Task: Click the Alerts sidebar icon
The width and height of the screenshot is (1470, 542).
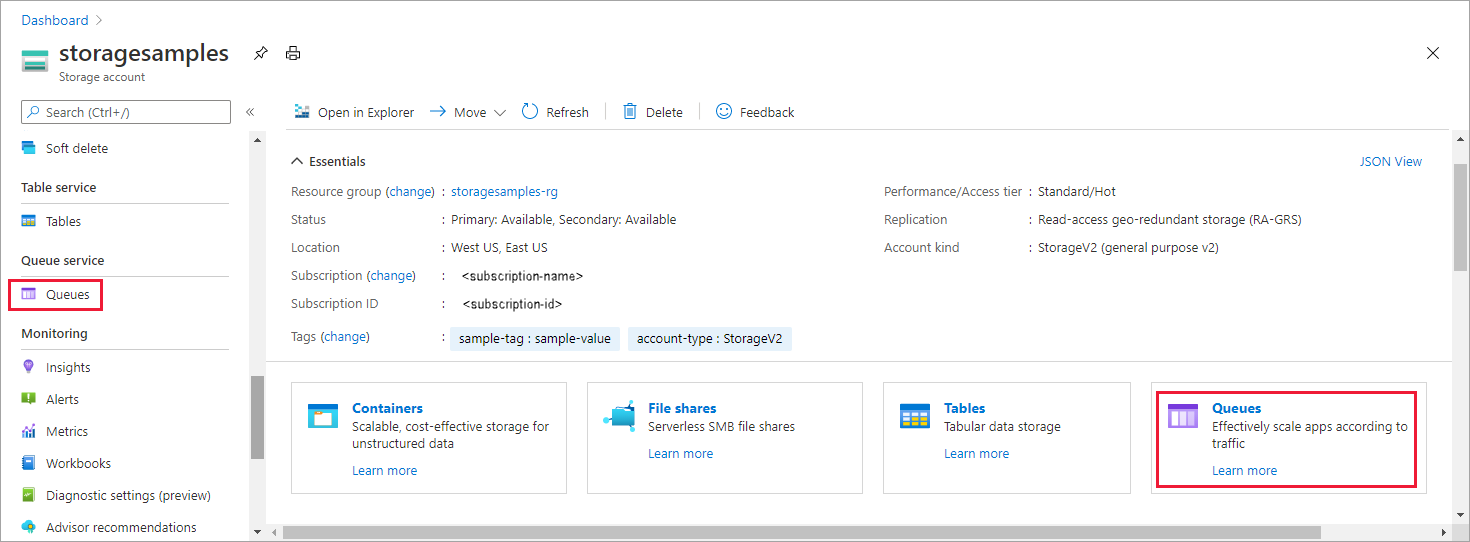Action: point(29,399)
